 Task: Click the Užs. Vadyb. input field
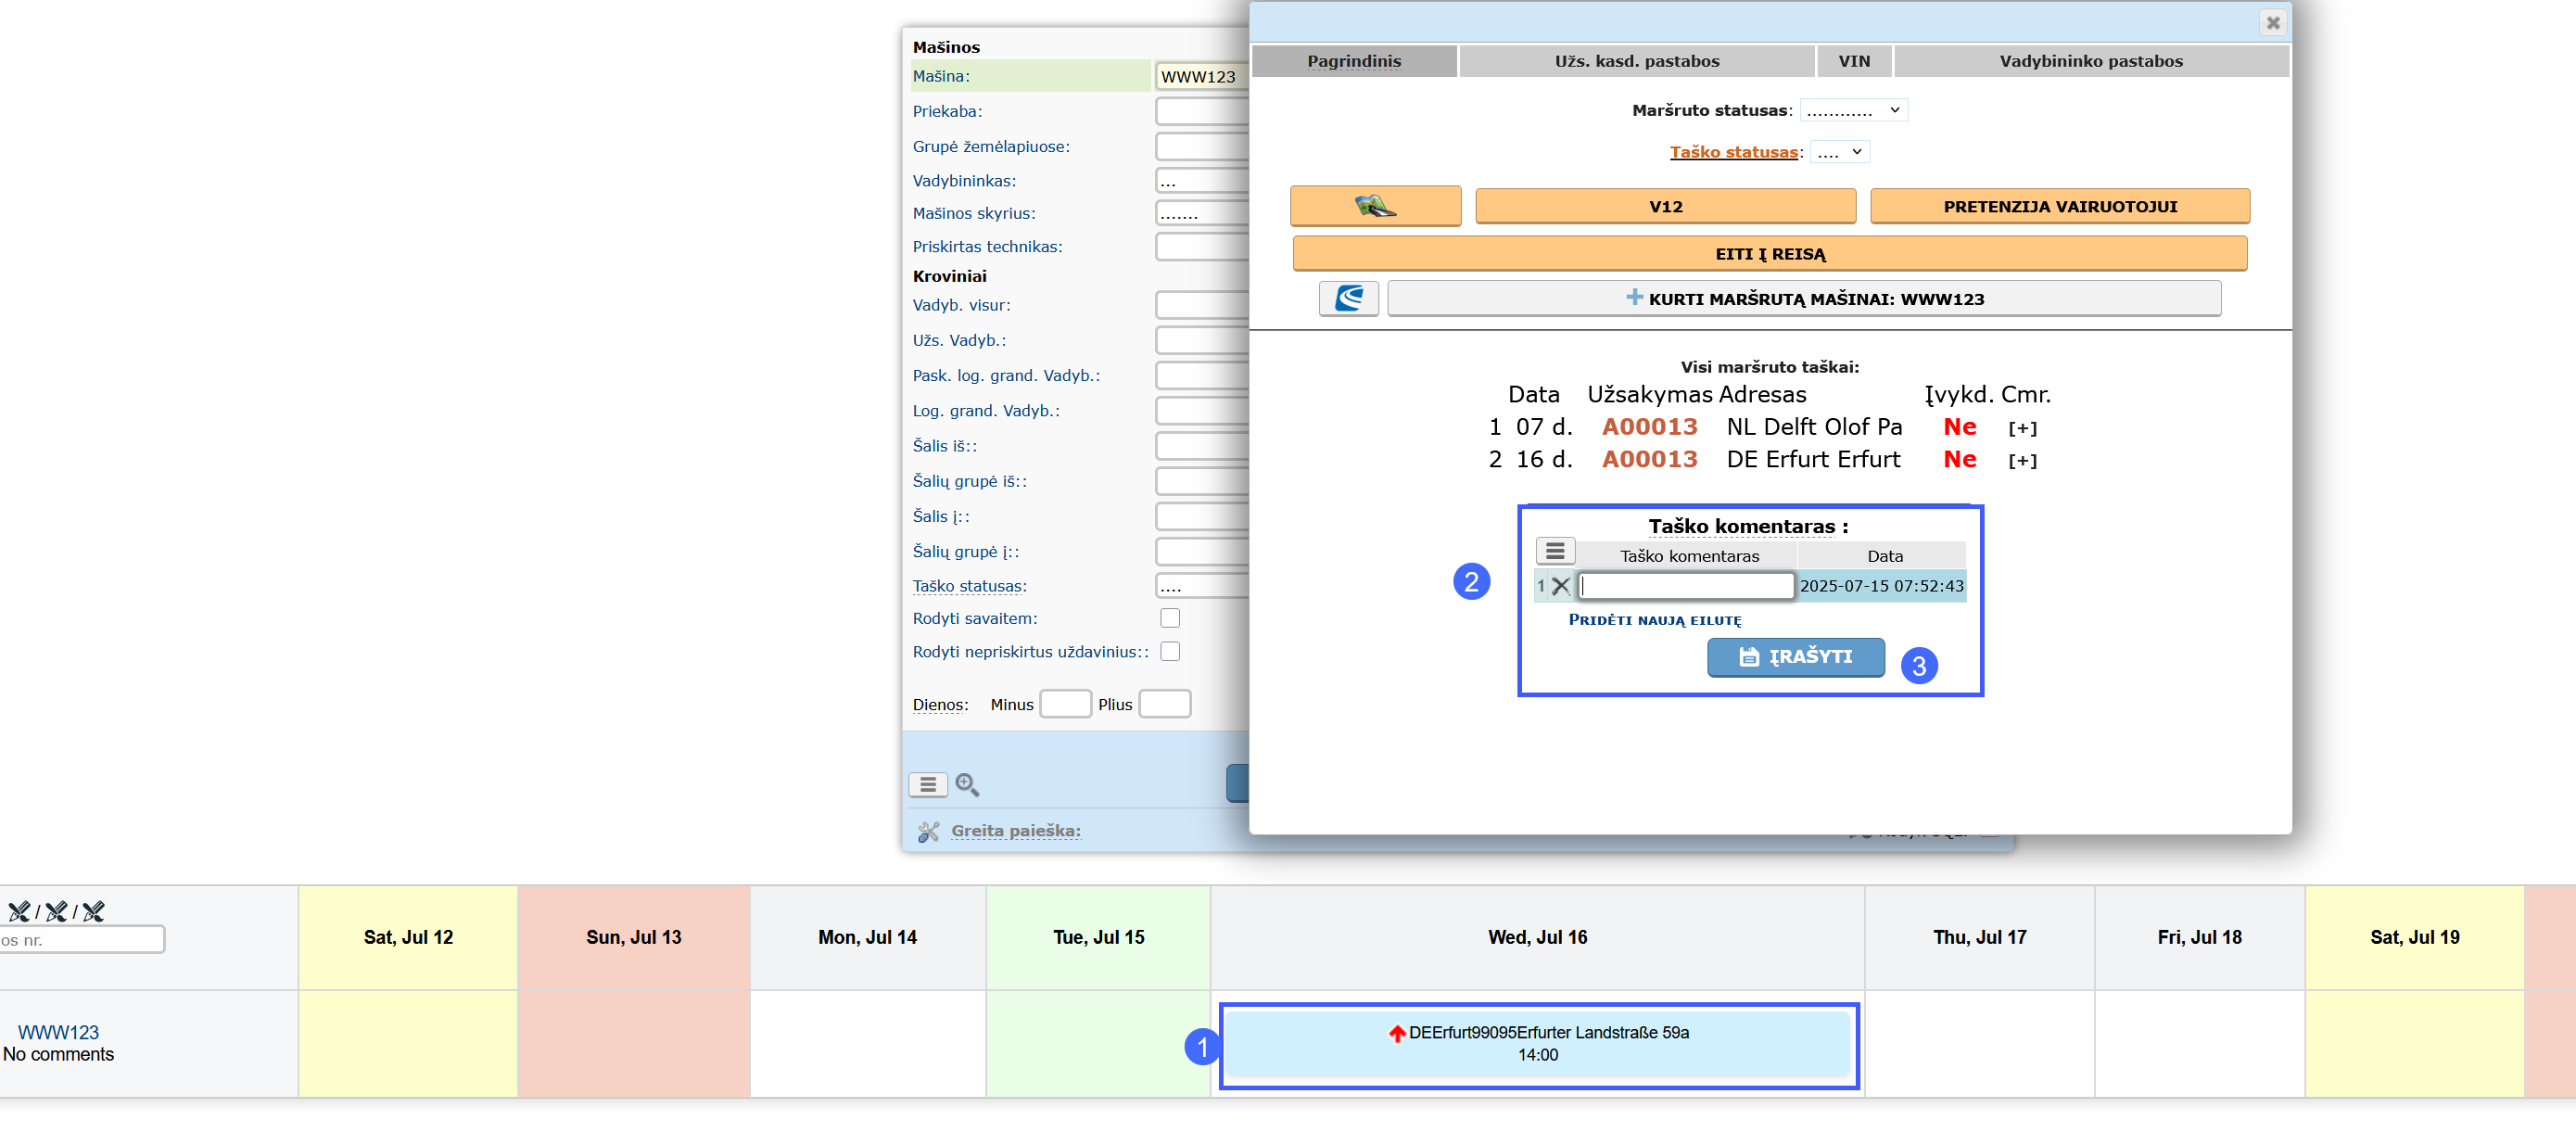pos(1202,340)
